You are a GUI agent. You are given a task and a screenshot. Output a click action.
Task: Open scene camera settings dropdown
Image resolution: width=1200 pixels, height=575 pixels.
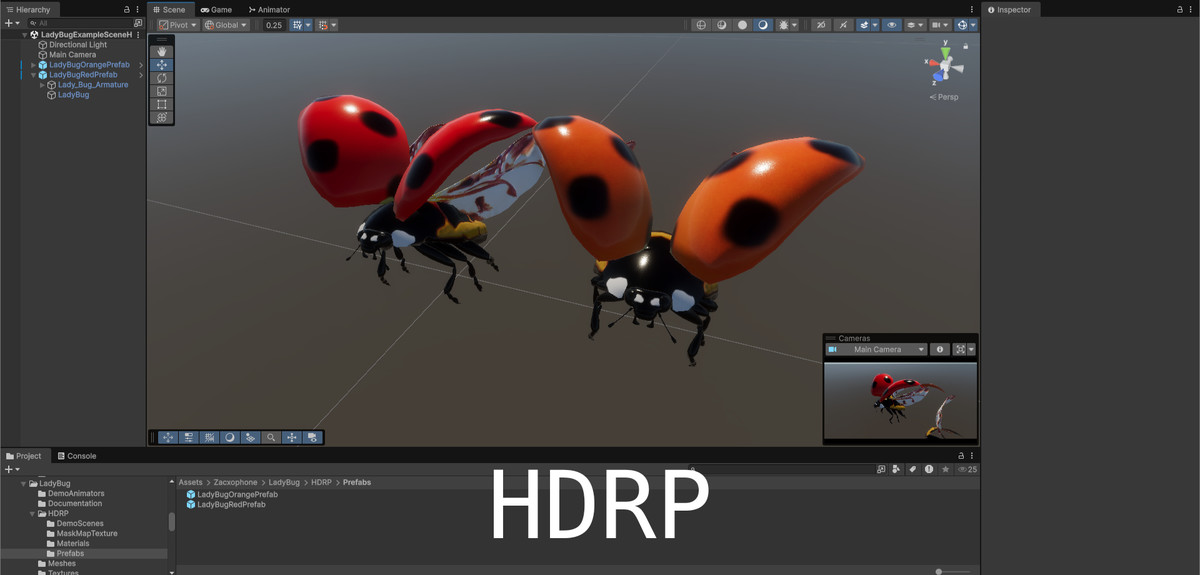pyautogui.click(x=940, y=25)
